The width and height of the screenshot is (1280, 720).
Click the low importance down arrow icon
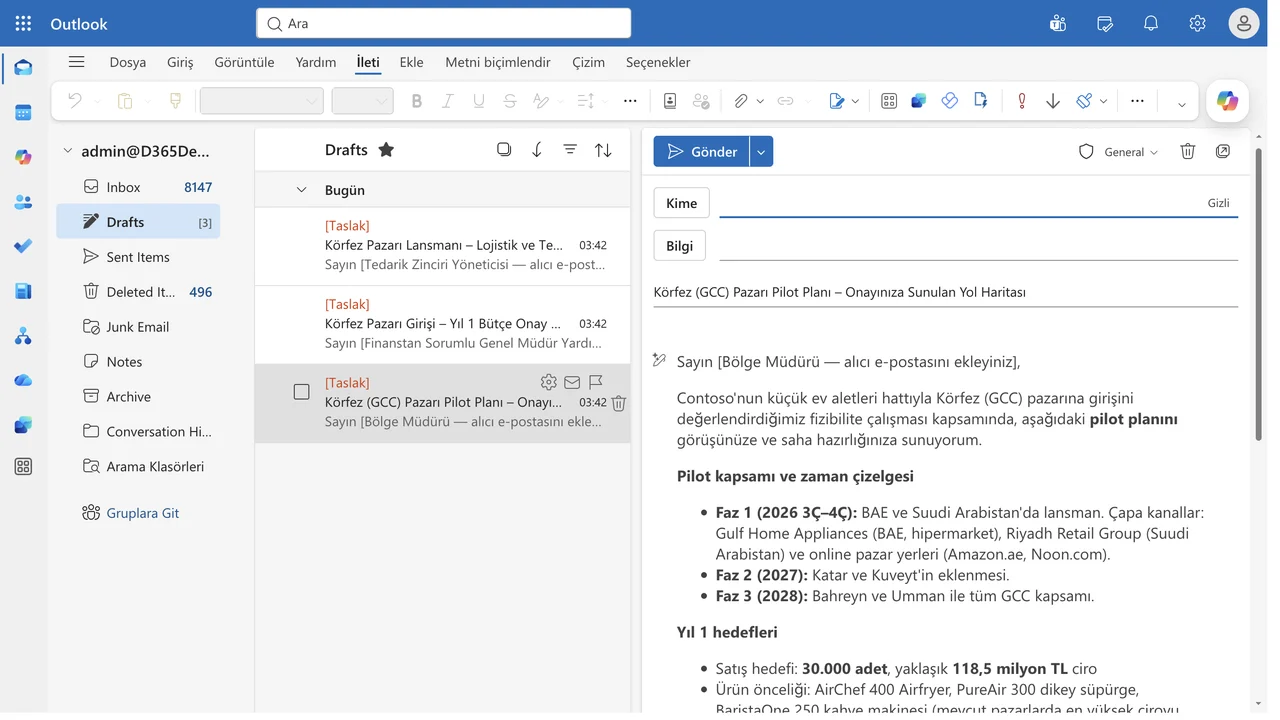tap(1053, 101)
